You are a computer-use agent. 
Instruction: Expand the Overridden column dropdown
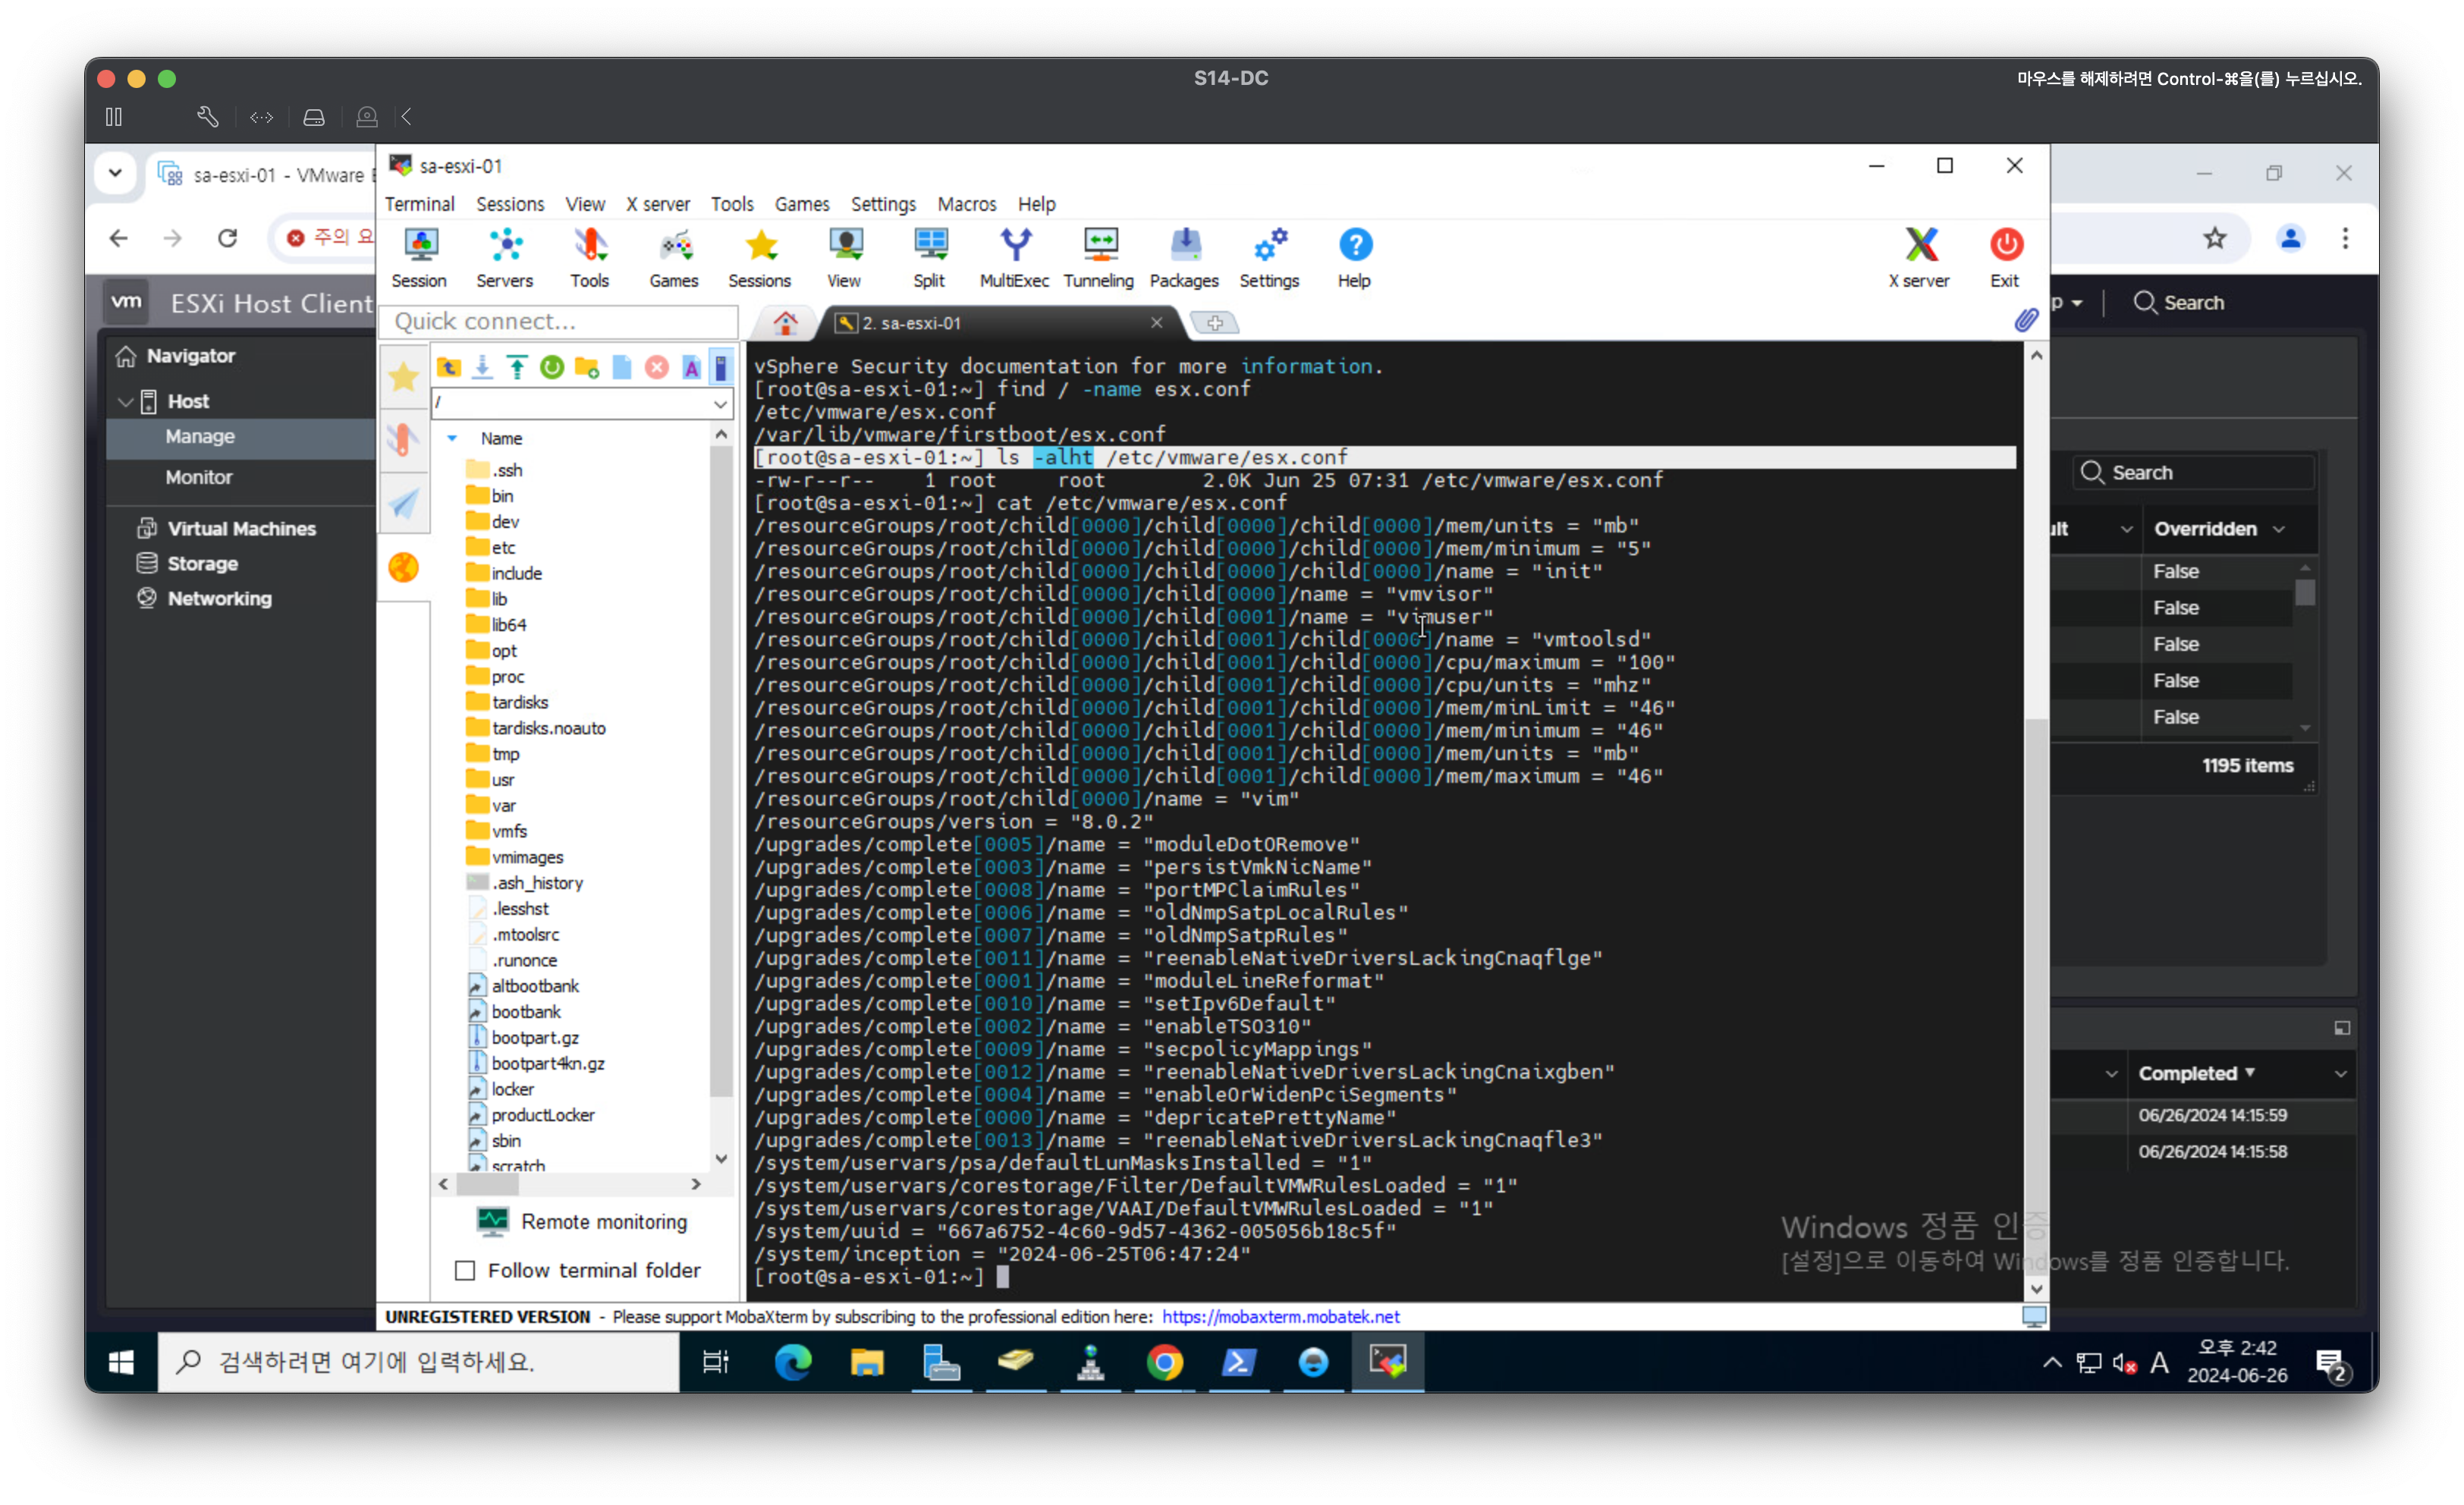coord(2279,529)
